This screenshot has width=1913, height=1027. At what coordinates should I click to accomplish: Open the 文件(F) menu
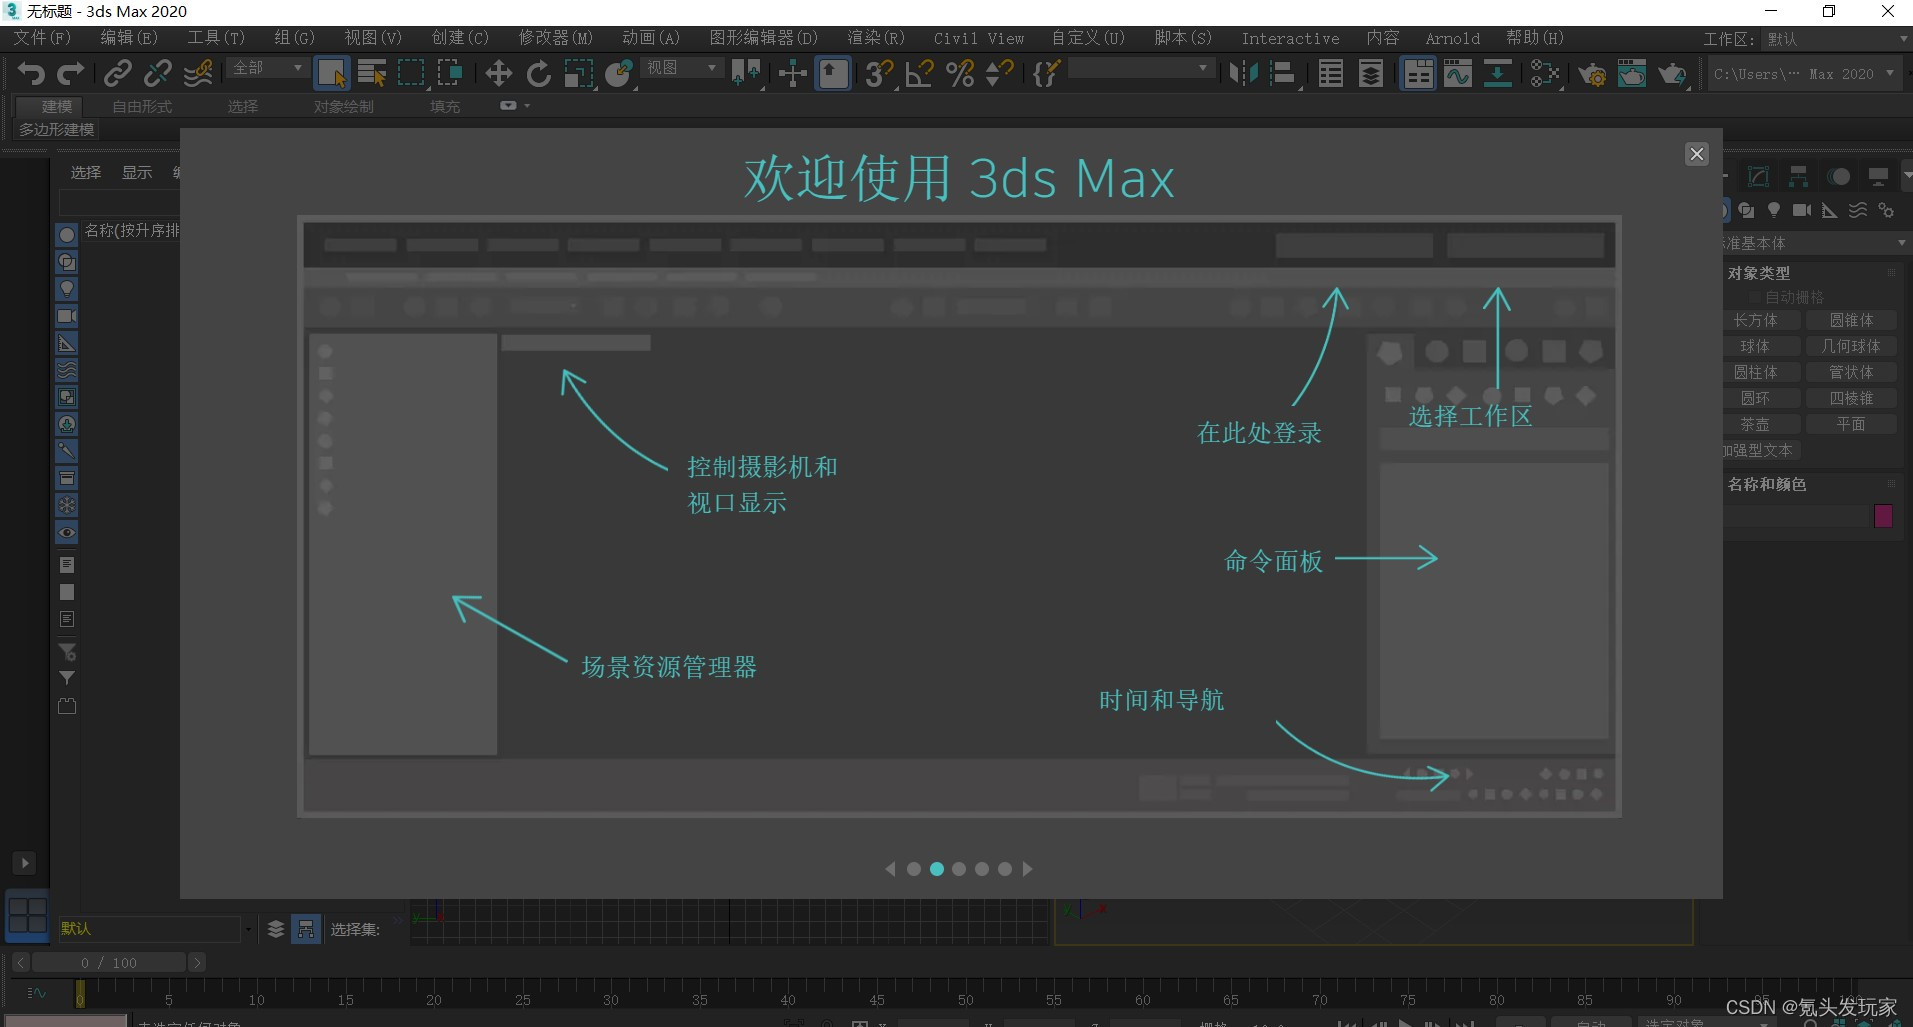(42, 38)
